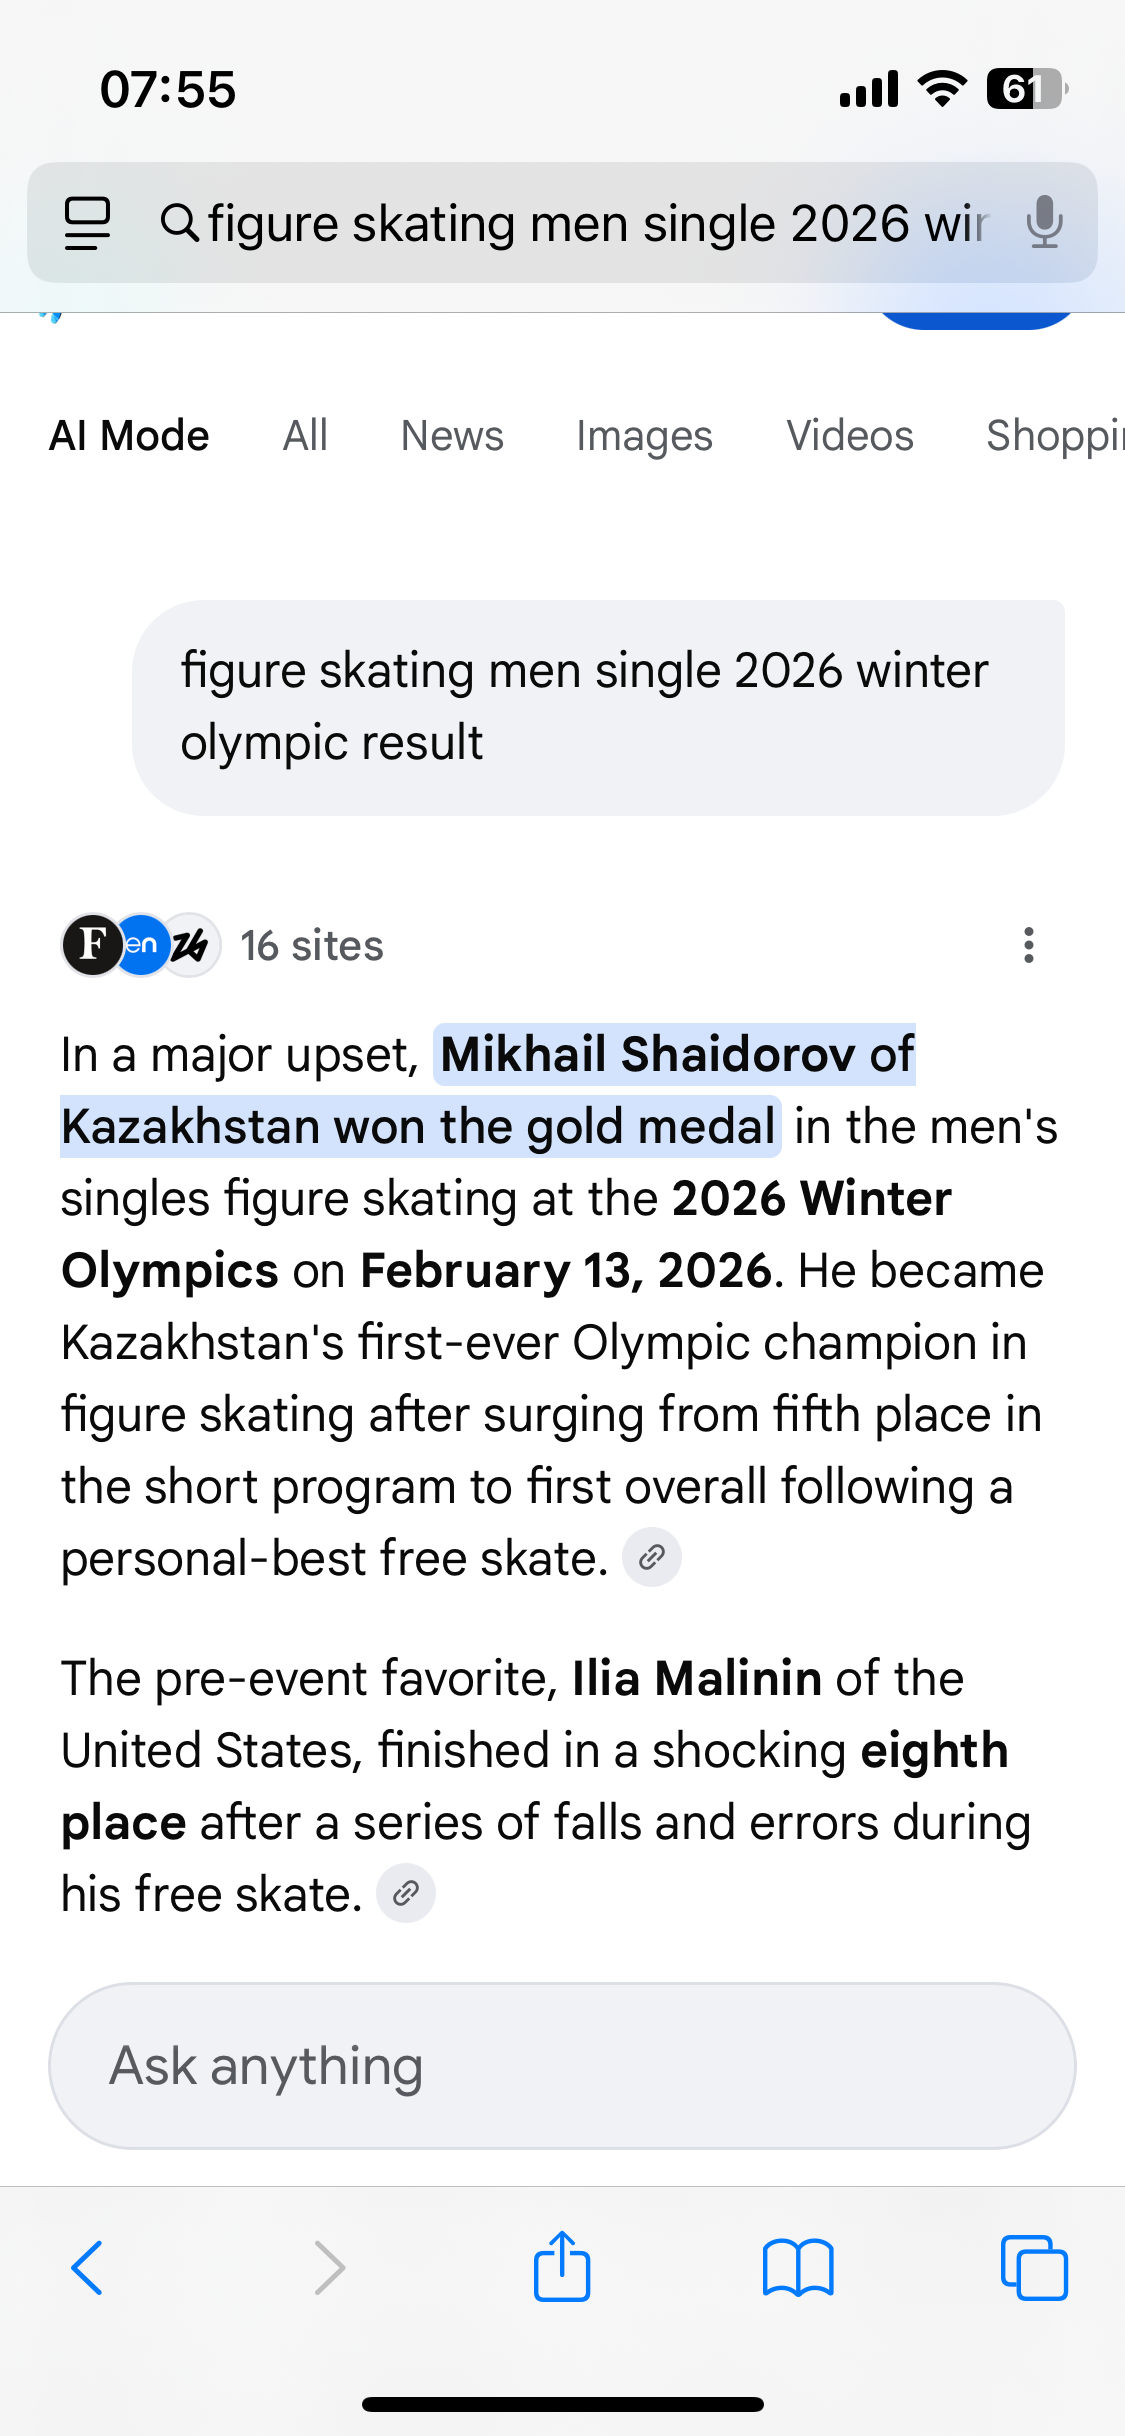This screenshot has height=2436, width=1125.
Task: Tap the search magnifier icon
Action: (x=180, y=222)
